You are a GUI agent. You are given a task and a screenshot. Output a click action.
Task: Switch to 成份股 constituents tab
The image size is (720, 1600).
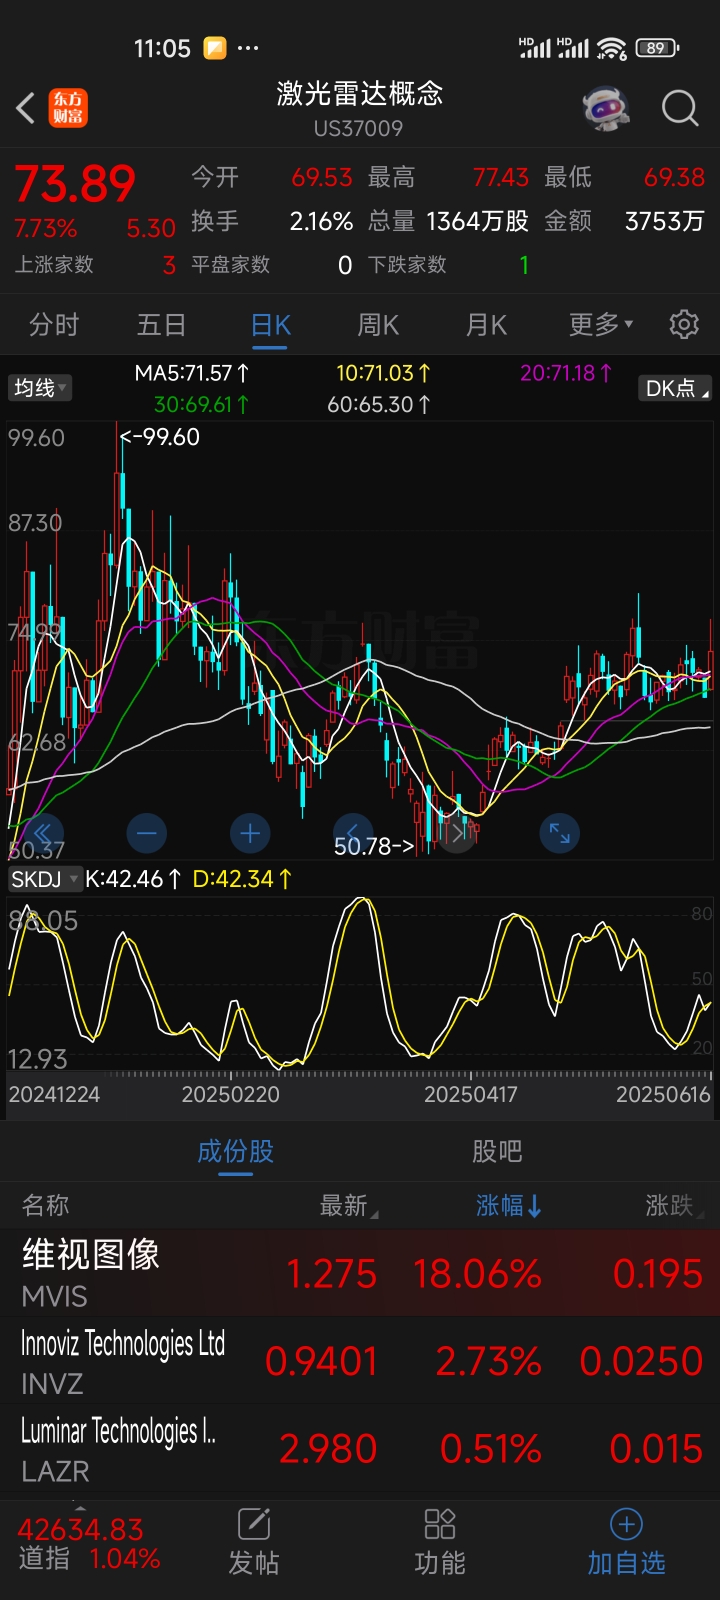click(x=235, y=1151)
